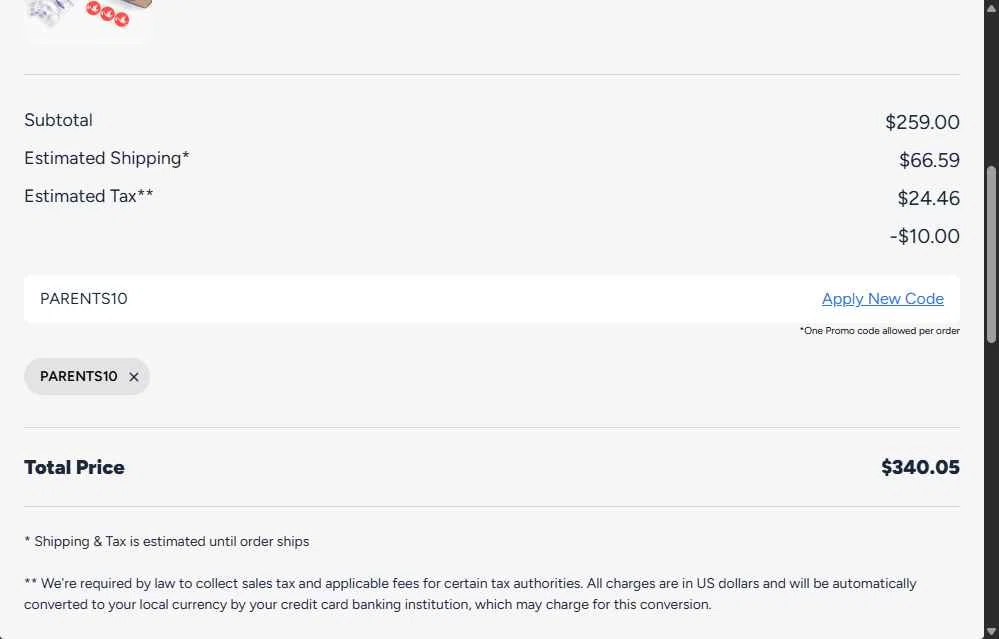Screen dimensions: 999x639
Task: Click the scrollbar down arrow
Action: [991, 631]
